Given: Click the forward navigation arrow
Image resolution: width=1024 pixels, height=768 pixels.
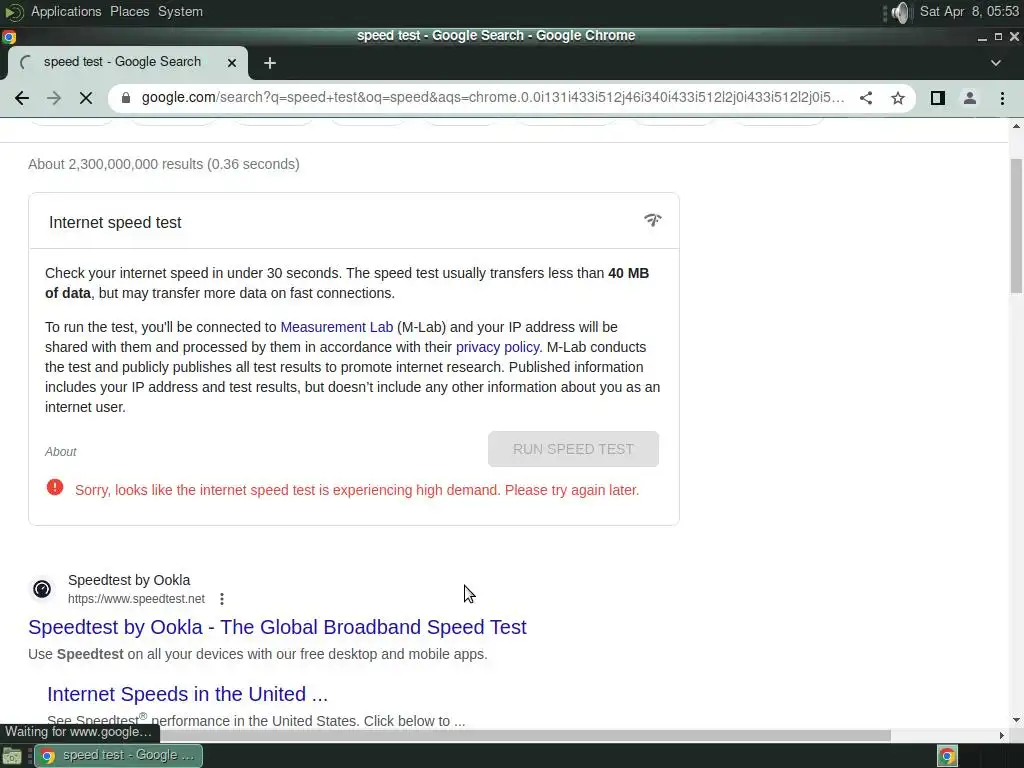Looking at the screenshot, I should pos(54,98).
